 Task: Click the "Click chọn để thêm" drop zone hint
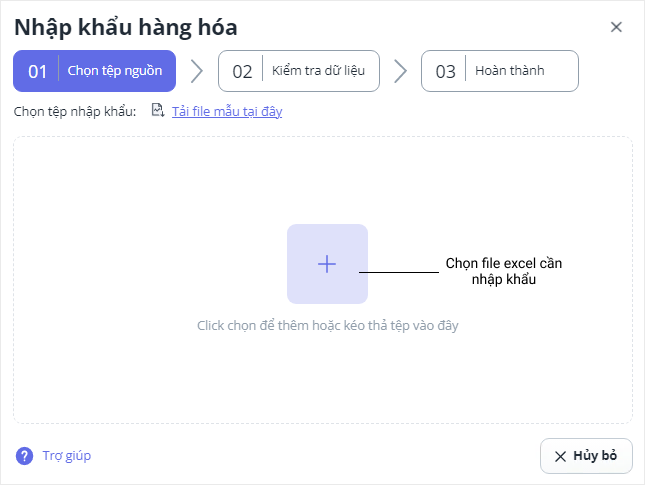pos(327,325)
